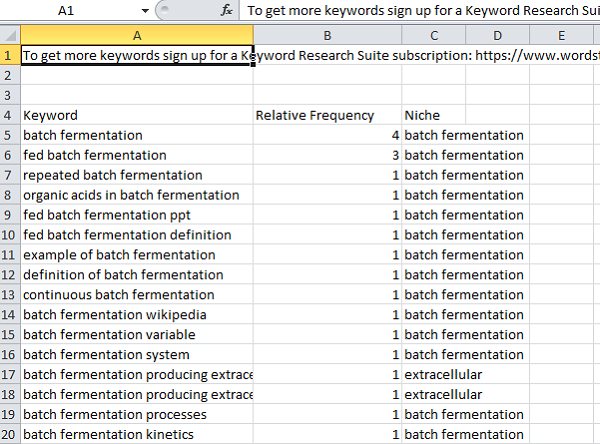This screenshot has height=444, width=600.
Task: Select row 1 header
Action: (10, 56)
